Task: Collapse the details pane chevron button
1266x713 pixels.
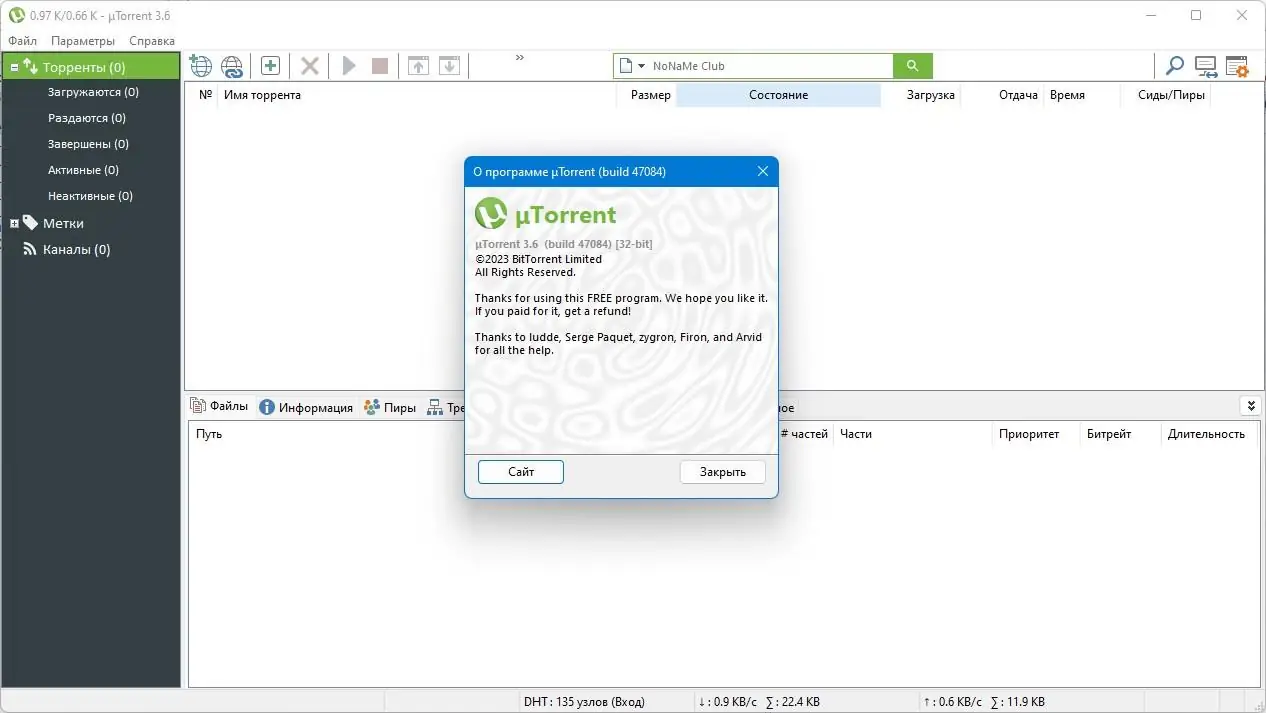Action: [1250, 406]
